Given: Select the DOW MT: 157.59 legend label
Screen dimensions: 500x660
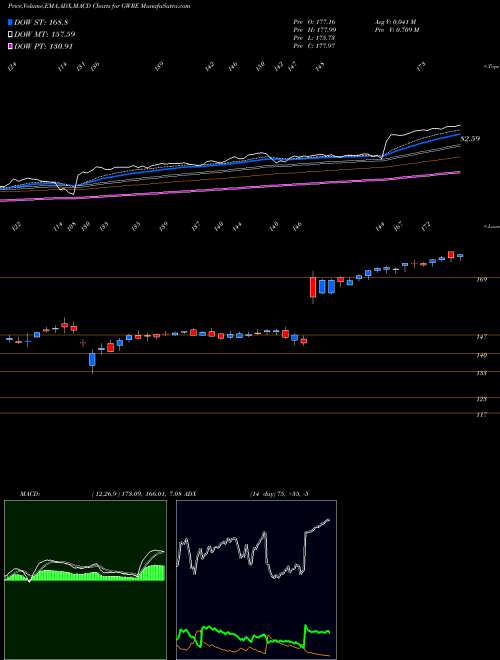Looking at the screenshot, I should pos(45,34).
